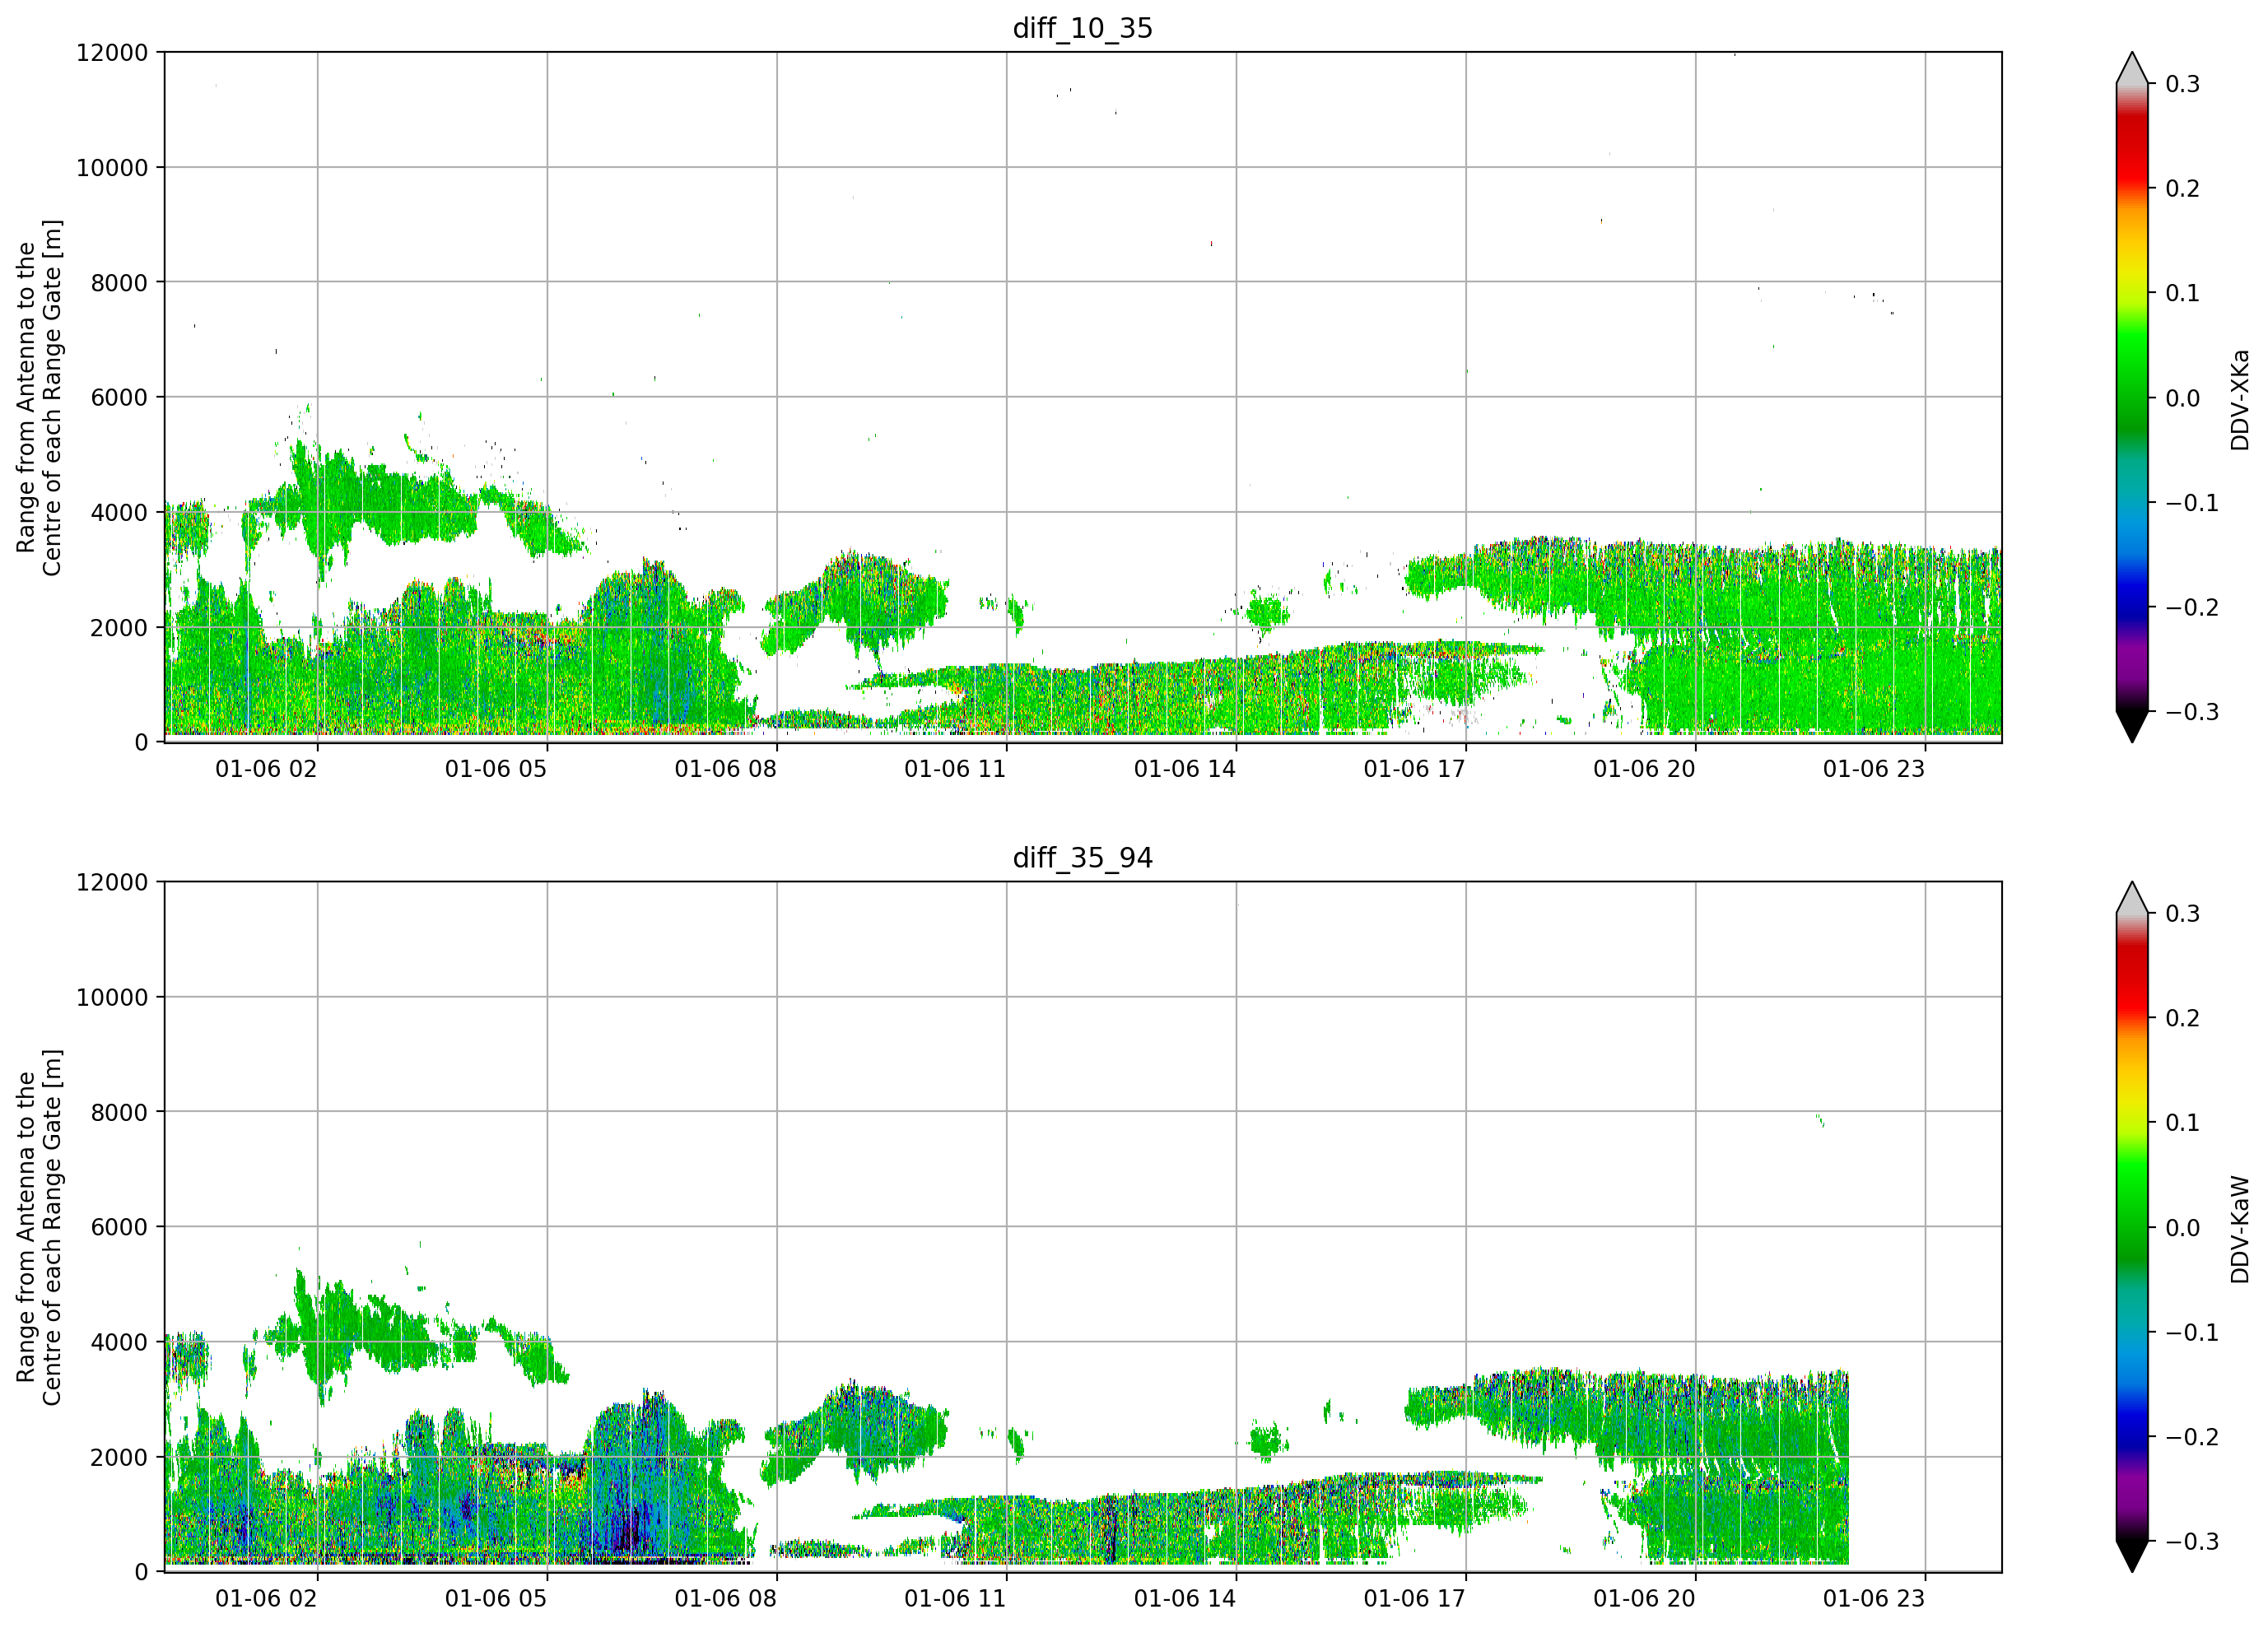Image resolution: width=2268 pixels, height=1628 pixels.
Task: Click the 6000 y-axis tick on bottom plot
Action: click(119, 1227)
